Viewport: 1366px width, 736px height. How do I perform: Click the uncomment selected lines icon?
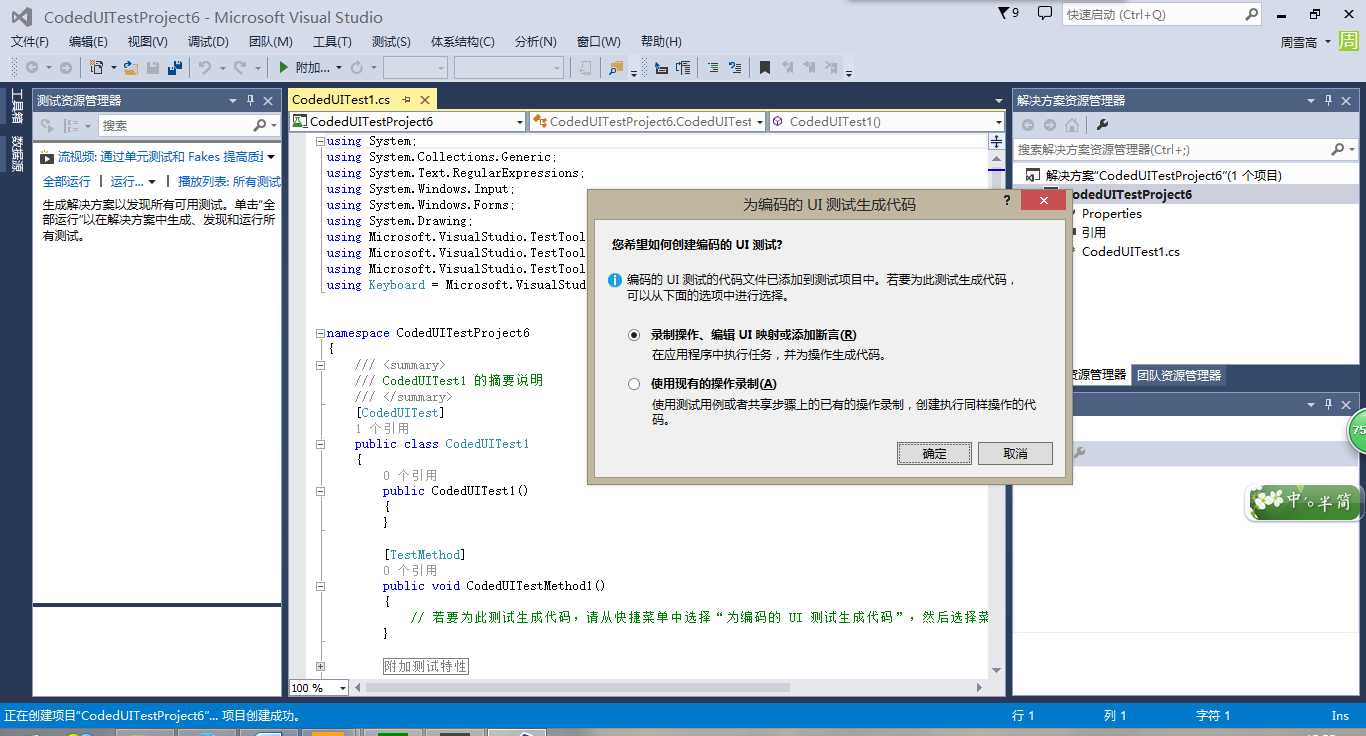tap(735, 68)
